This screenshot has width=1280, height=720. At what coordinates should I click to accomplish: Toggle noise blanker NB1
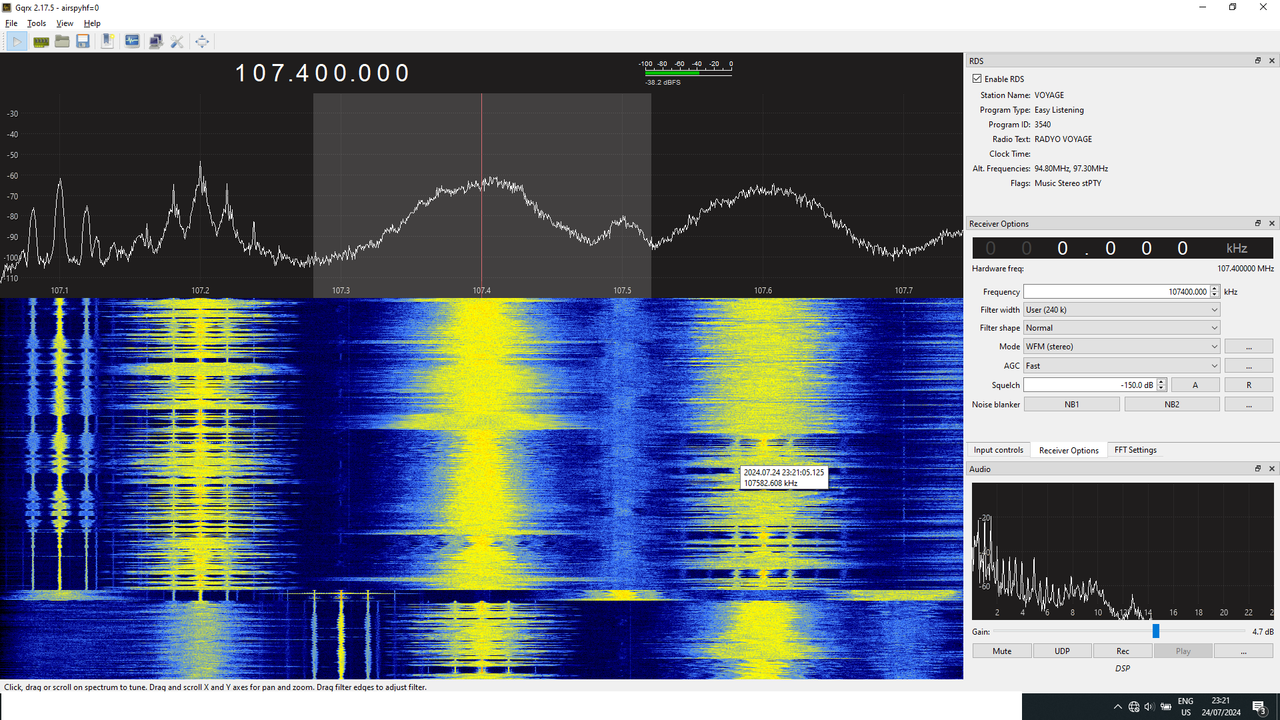coord(1072,405)
